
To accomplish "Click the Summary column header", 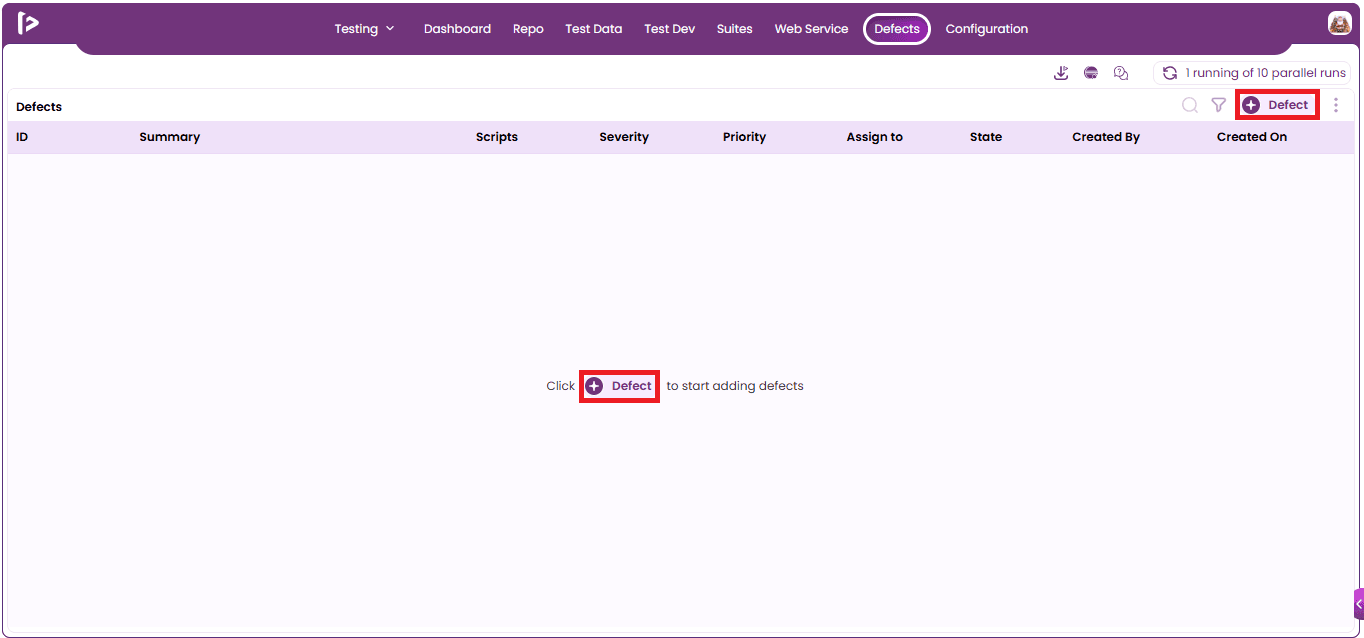I will tap(170, 137).
